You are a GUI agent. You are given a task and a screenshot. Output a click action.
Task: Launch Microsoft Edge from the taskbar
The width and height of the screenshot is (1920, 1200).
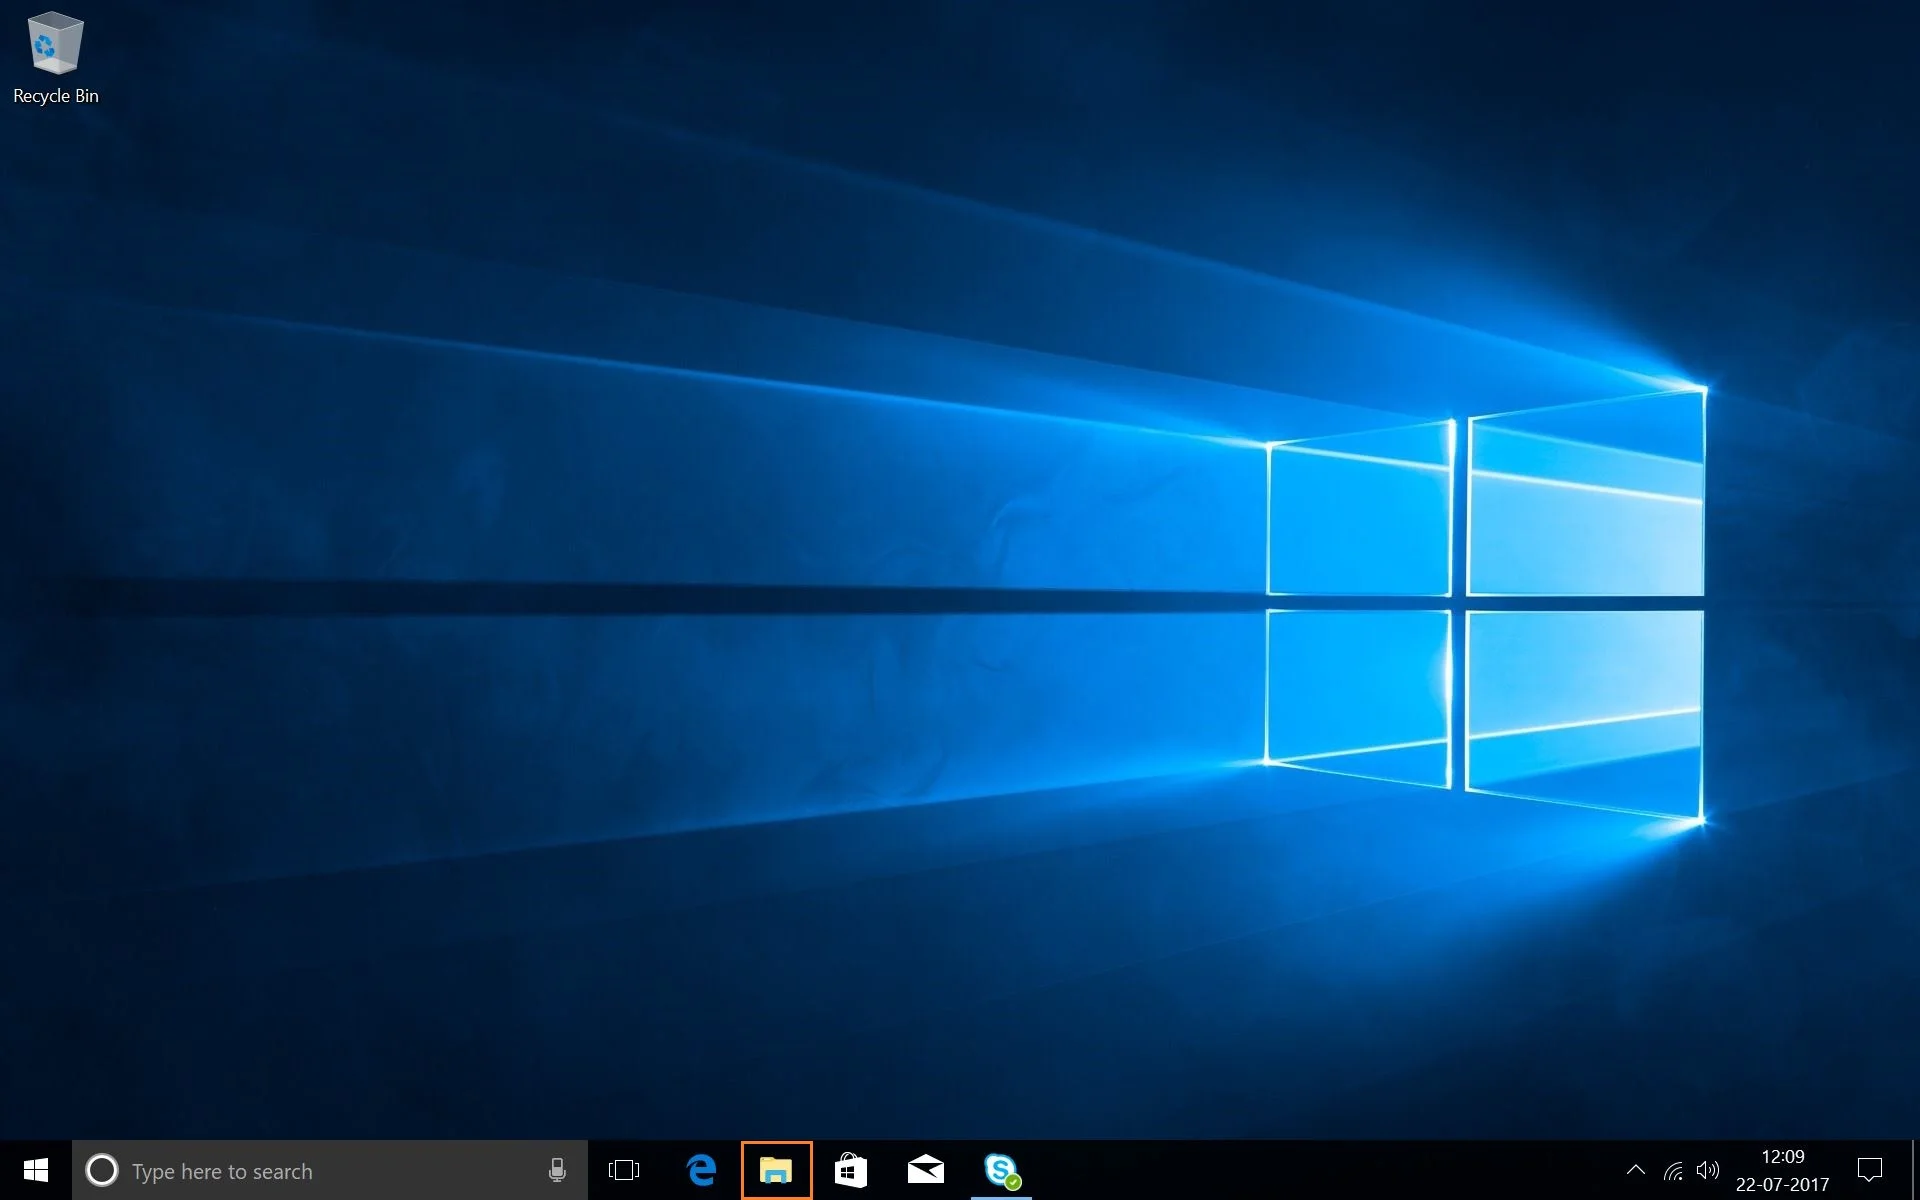click(x=702, y=1170)
